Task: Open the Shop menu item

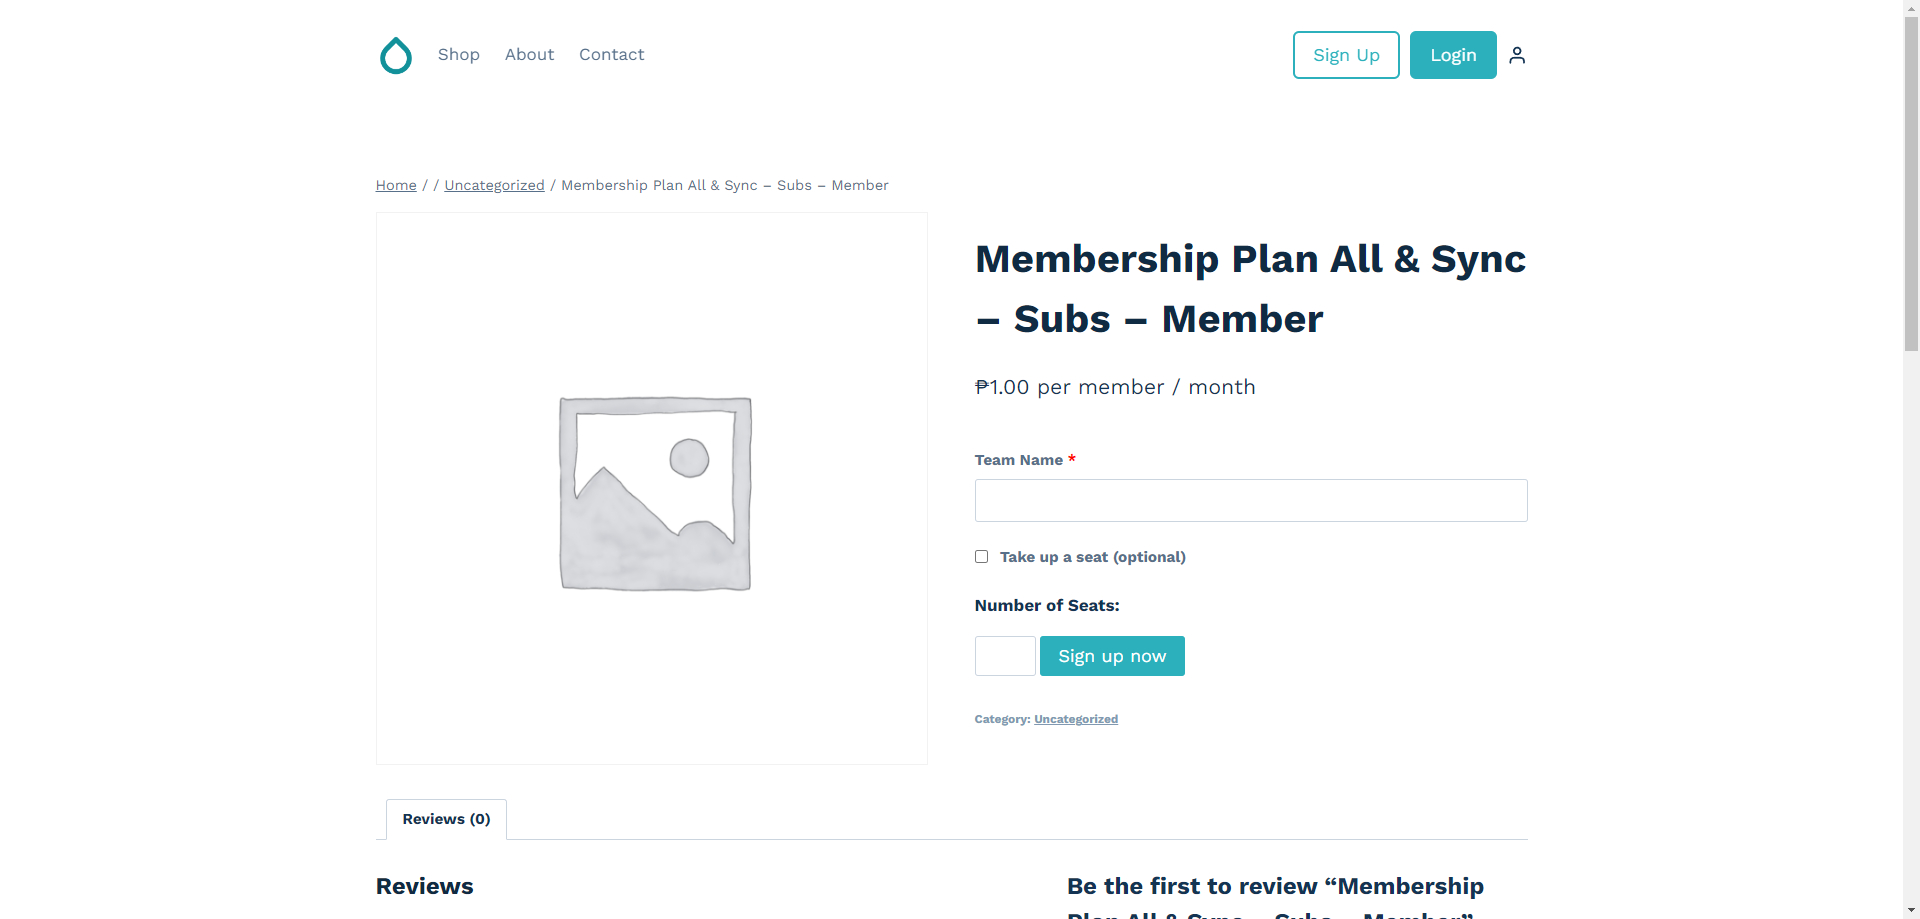Action: coord(459,55)
